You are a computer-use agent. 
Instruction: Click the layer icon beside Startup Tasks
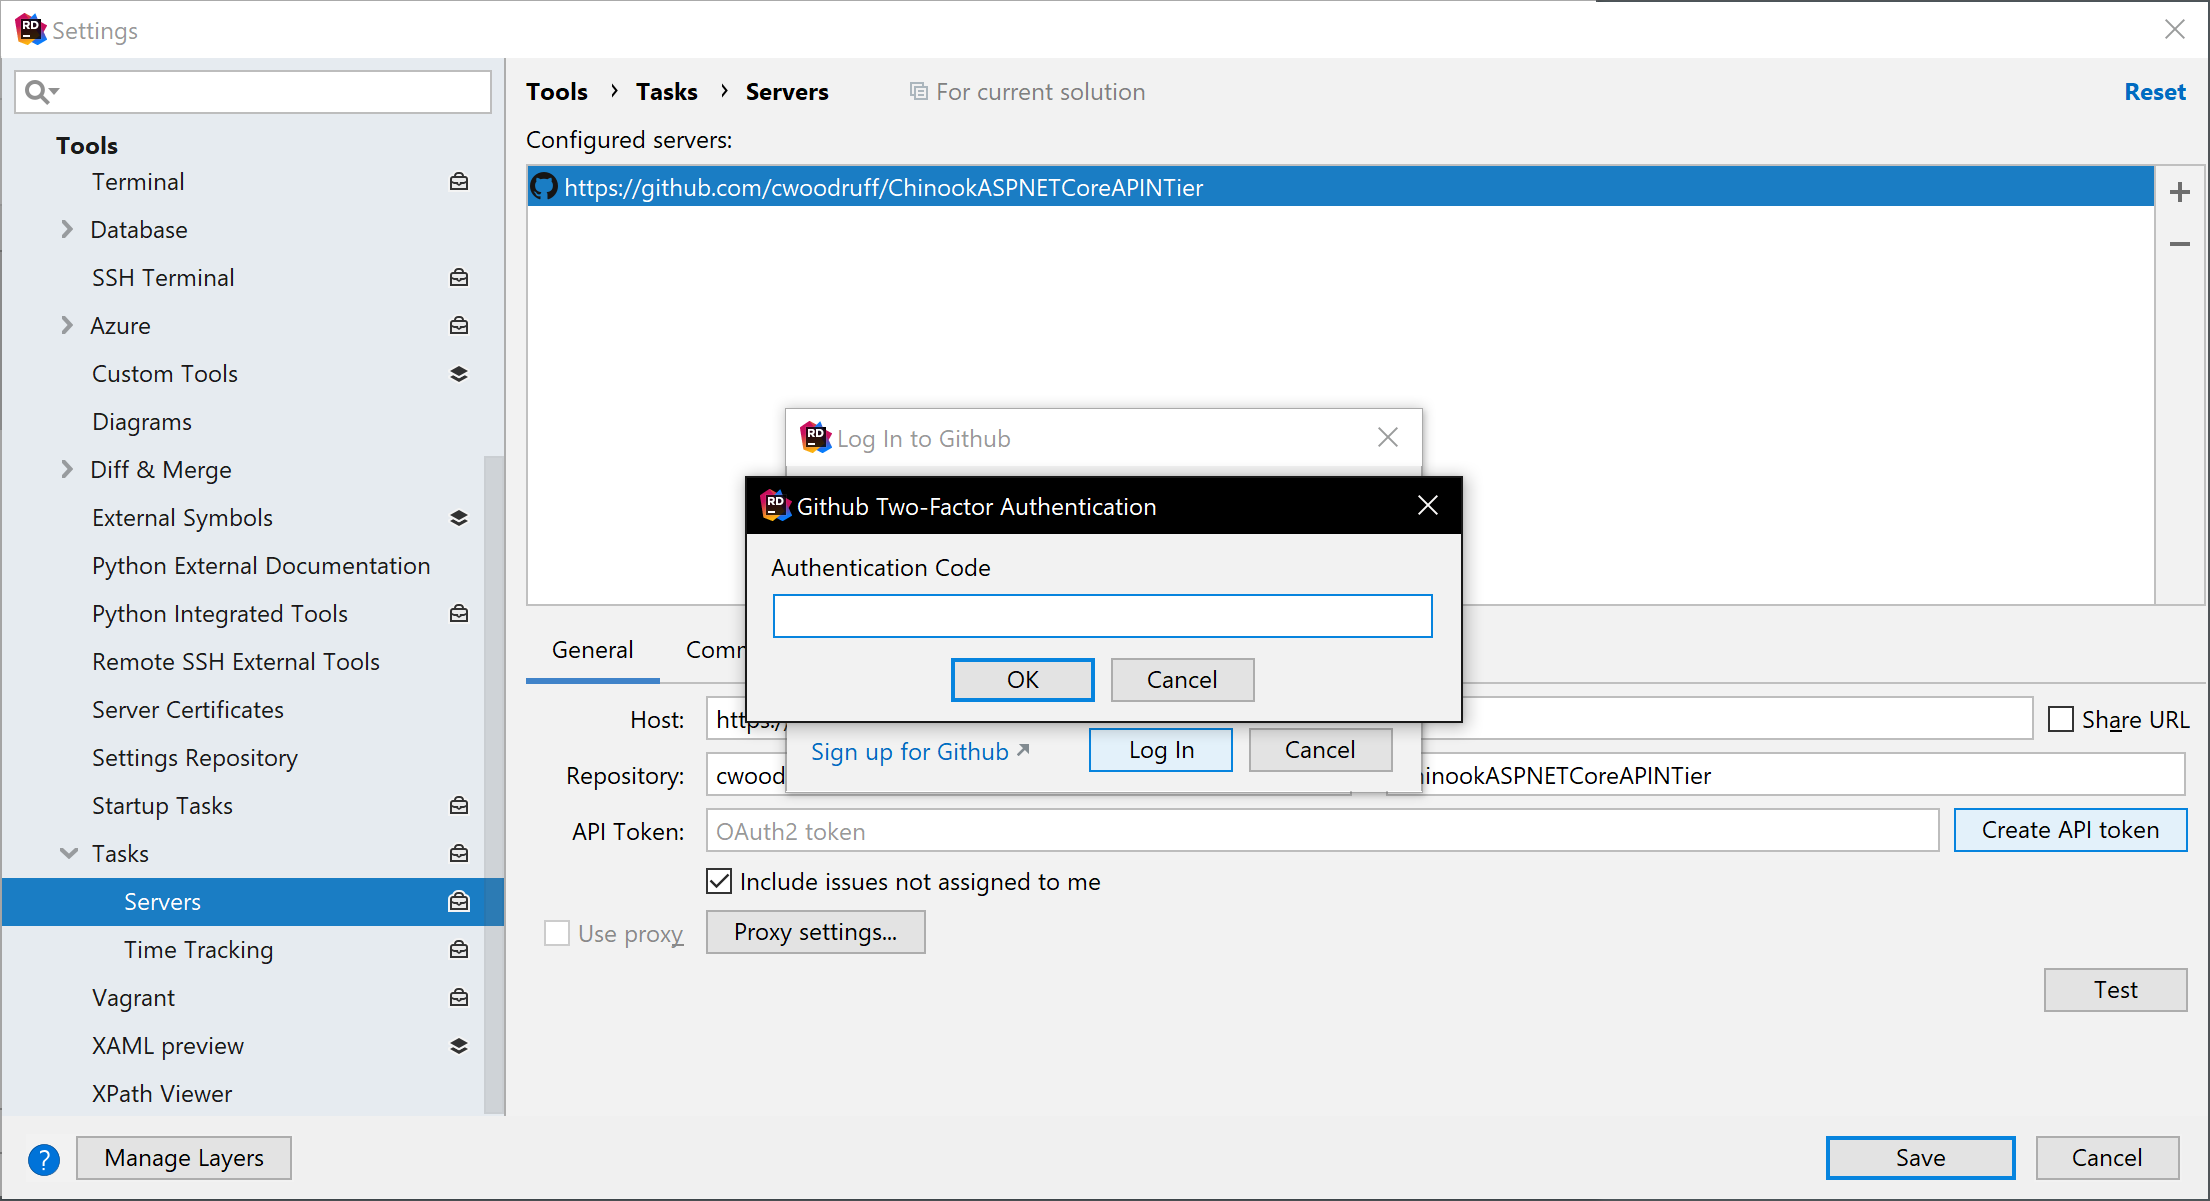(459, 806)
